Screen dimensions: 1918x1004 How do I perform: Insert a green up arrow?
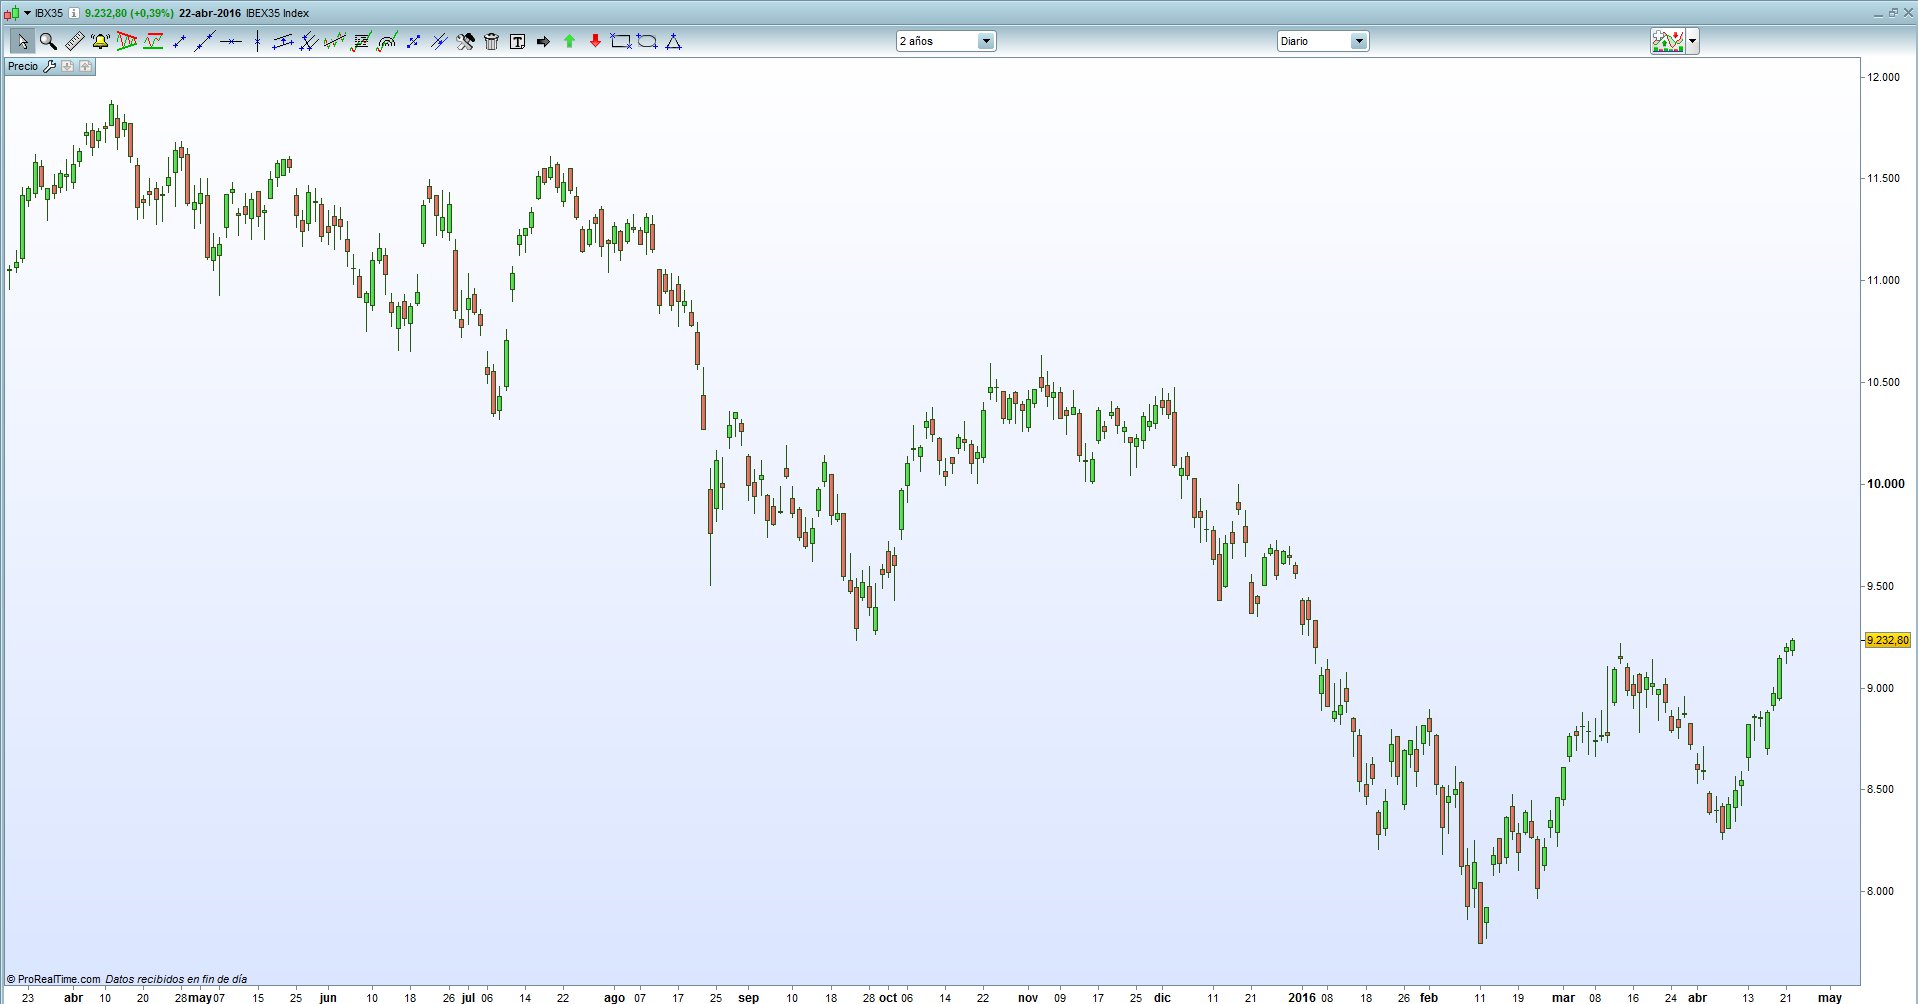click(569, 41)
